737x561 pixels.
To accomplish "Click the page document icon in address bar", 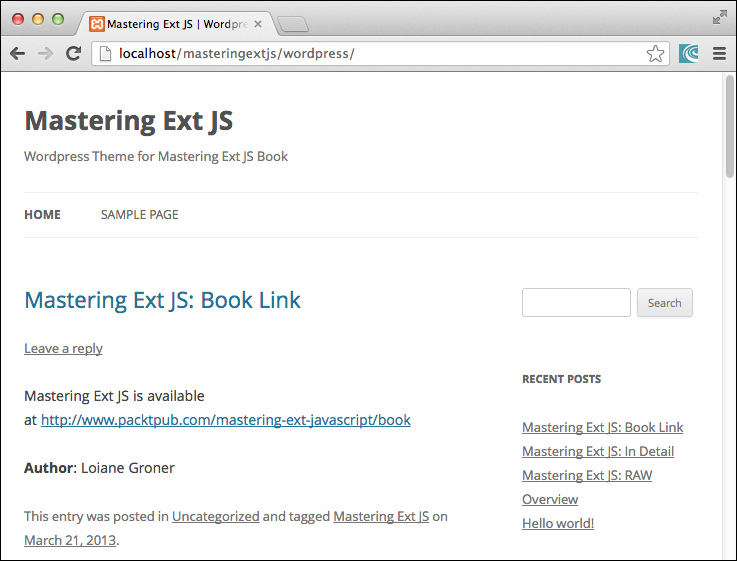I will click(x=106, y=54).
